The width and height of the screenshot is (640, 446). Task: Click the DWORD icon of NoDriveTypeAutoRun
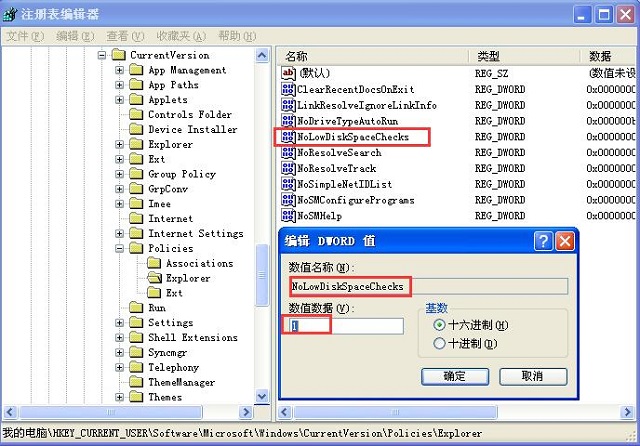tap(288, 121)
